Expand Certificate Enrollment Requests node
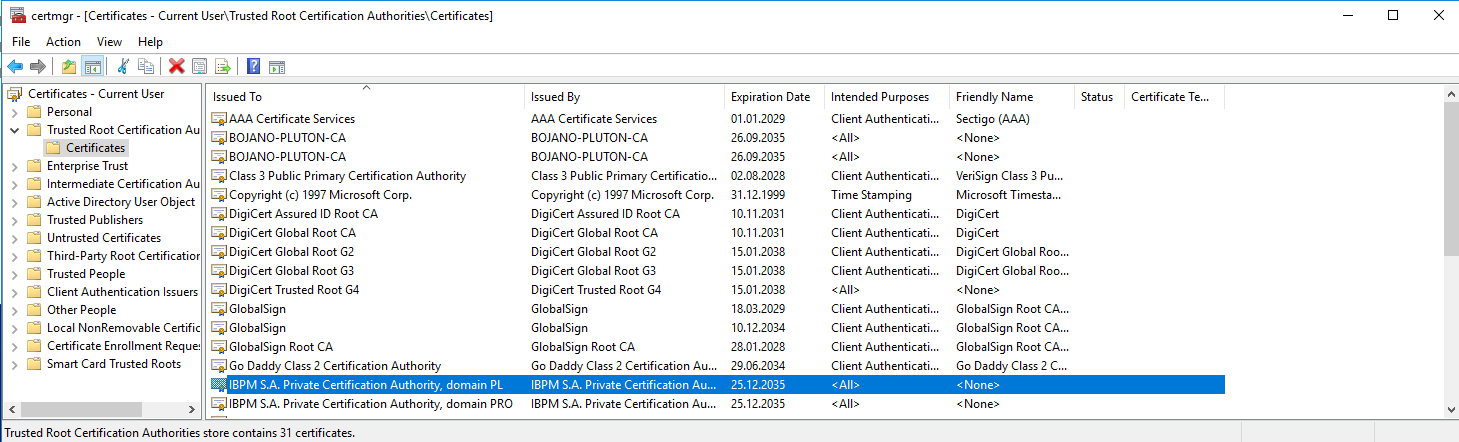This screenshot has height=442, width=1459. [x=15, y=346]
